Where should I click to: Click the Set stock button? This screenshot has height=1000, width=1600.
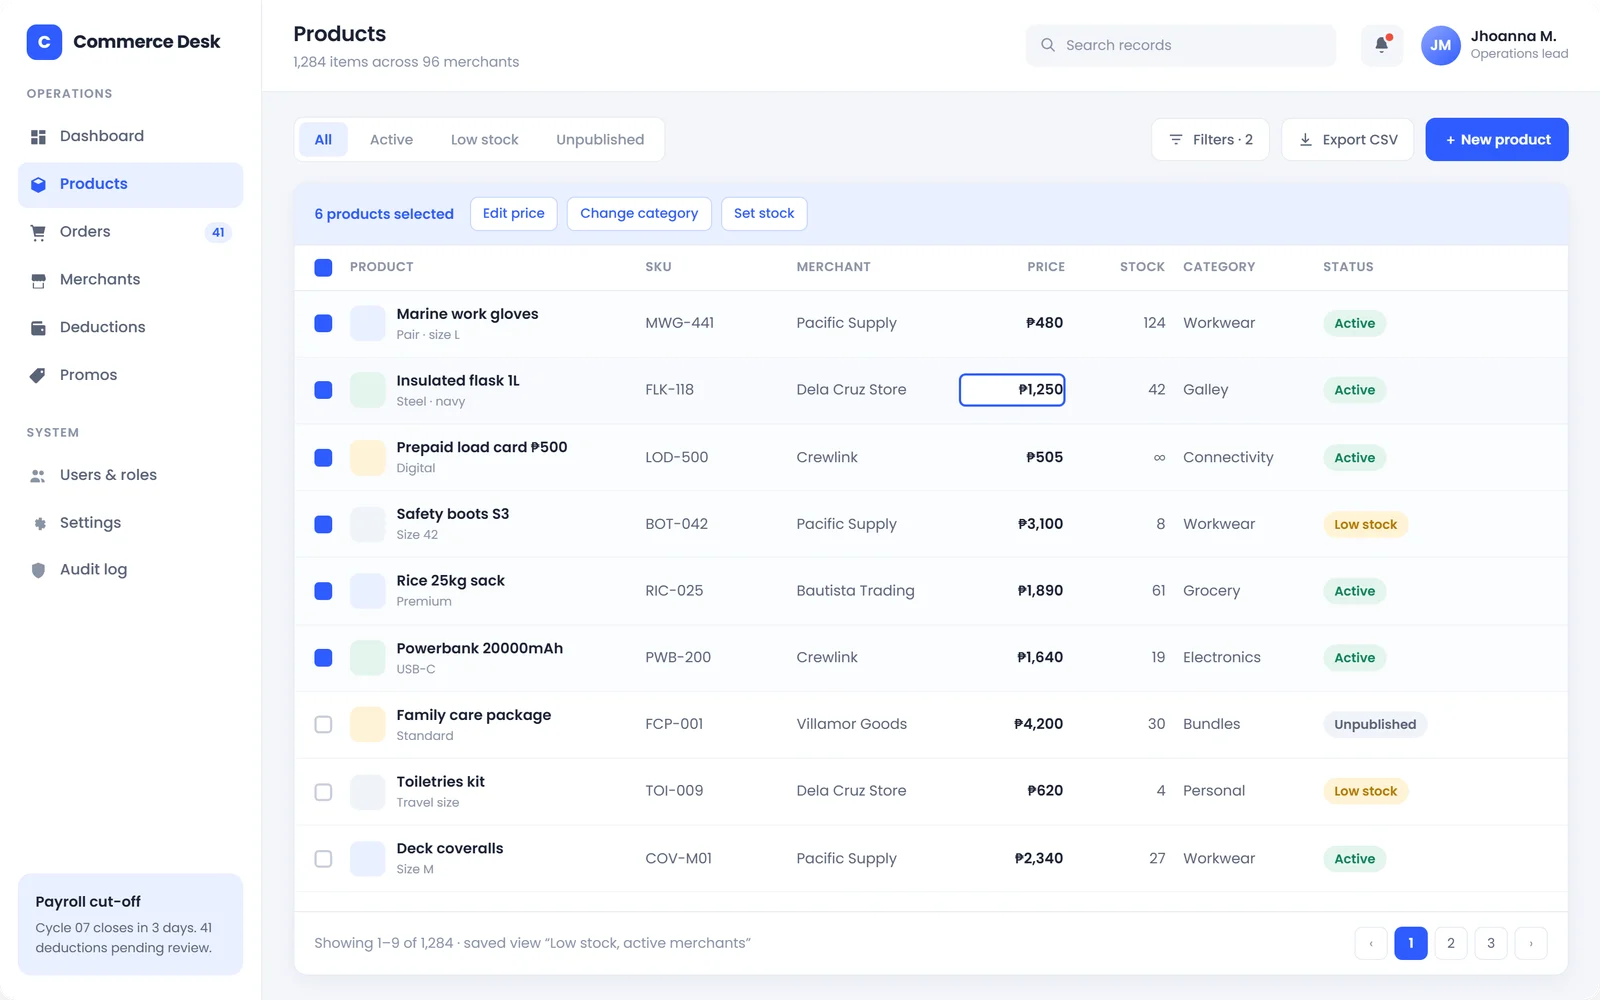764,214
